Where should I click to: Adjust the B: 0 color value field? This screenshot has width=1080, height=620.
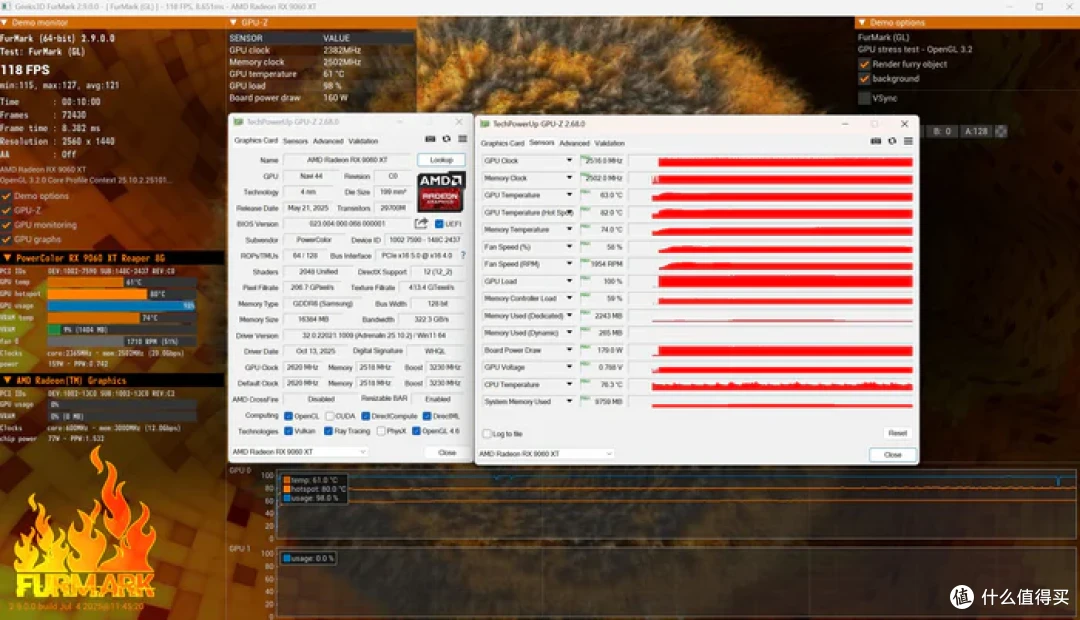[942, 131]
